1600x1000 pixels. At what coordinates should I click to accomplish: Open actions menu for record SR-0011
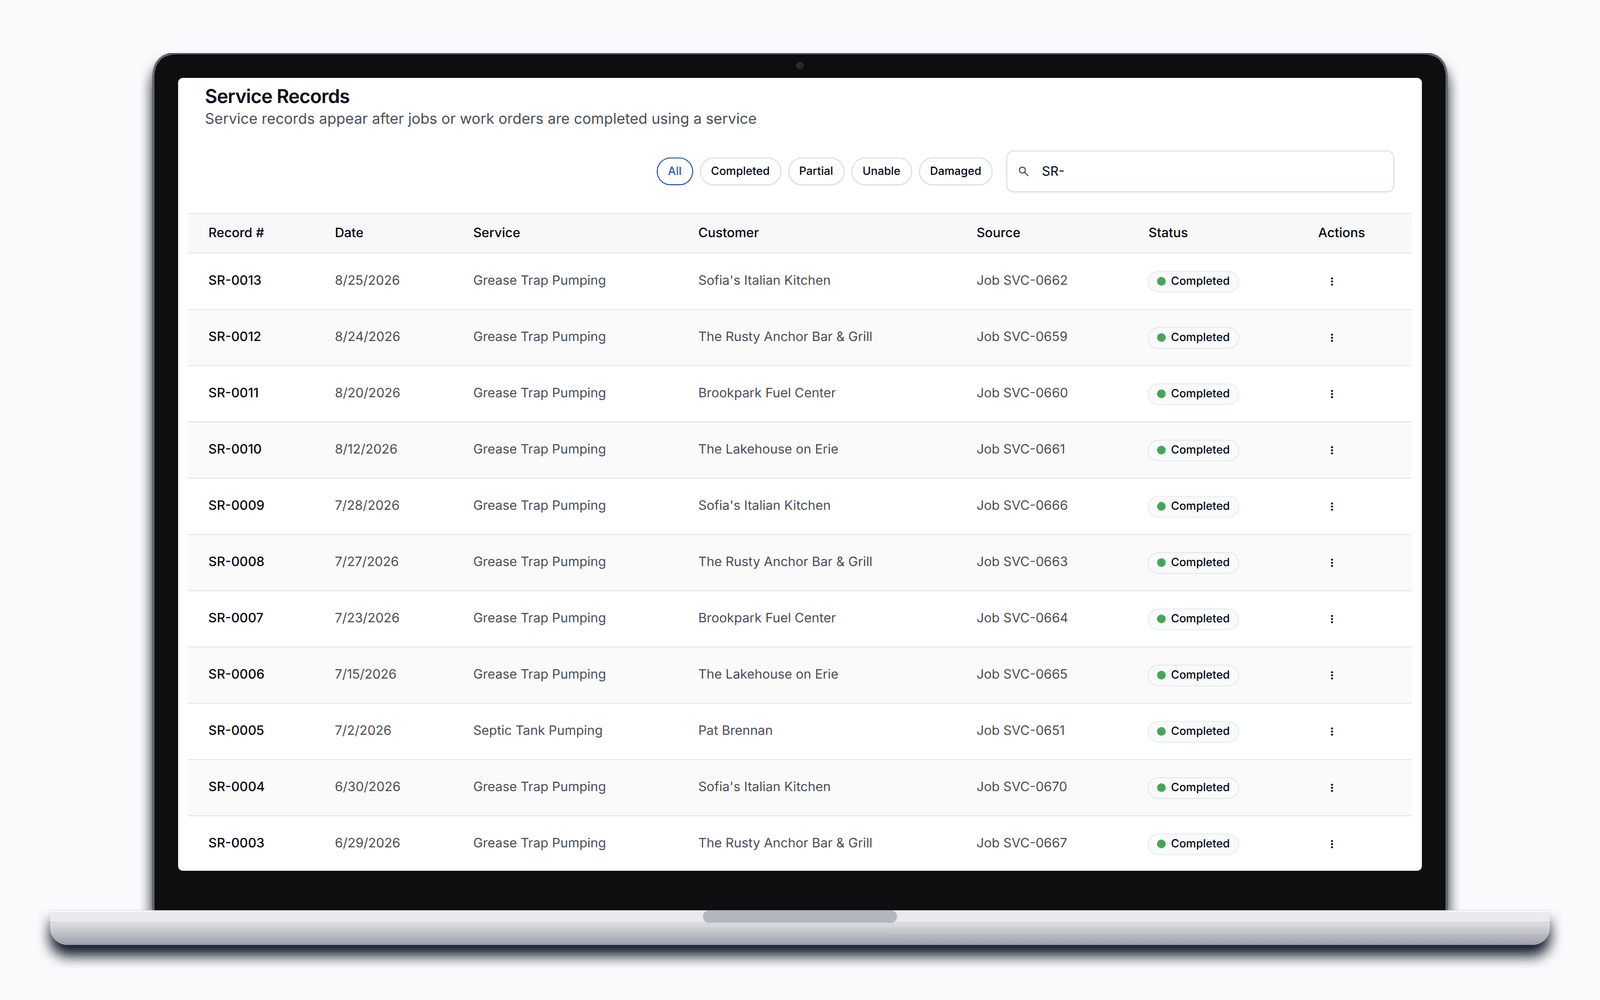click(x=1331, y=394)
